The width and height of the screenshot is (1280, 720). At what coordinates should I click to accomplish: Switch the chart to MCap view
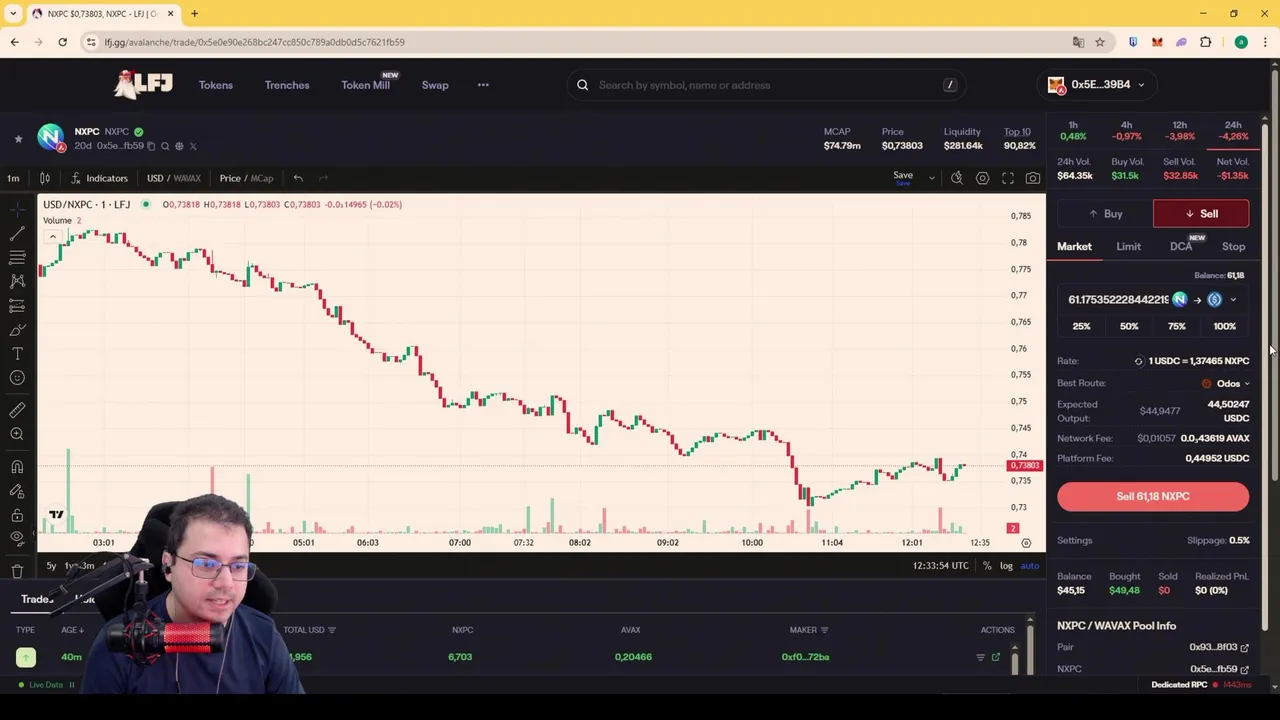click(x=262, y=178)
